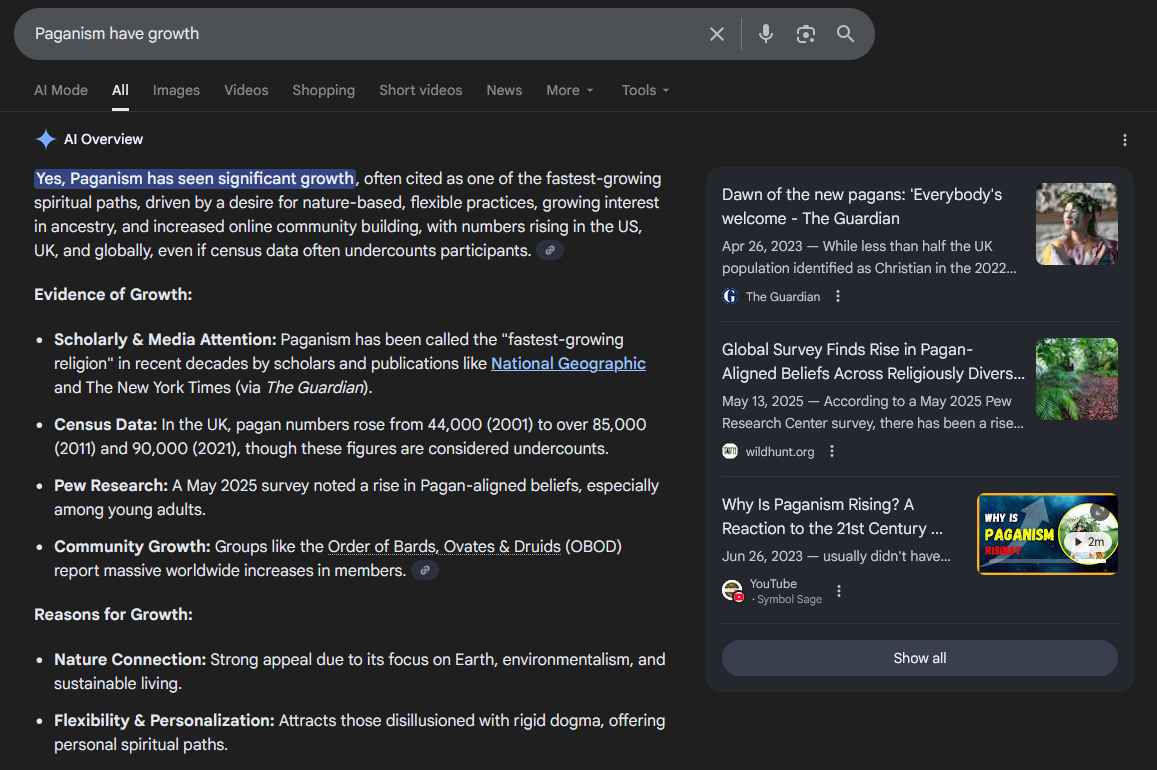
Task: Click the 'Nature Connection:' bullet label
Action: (130, 659)
